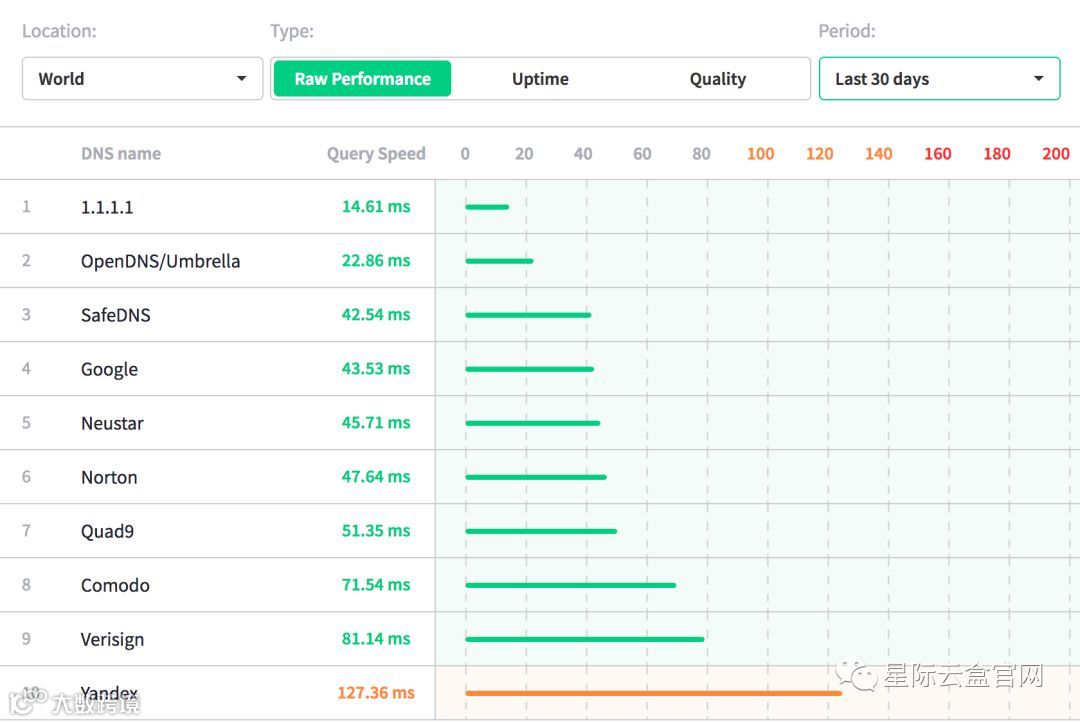Viewport: 1080px width, 723px height.
Task: Click the 40 axis scale label
Action: pyautogui.click(x=583, y=154)
